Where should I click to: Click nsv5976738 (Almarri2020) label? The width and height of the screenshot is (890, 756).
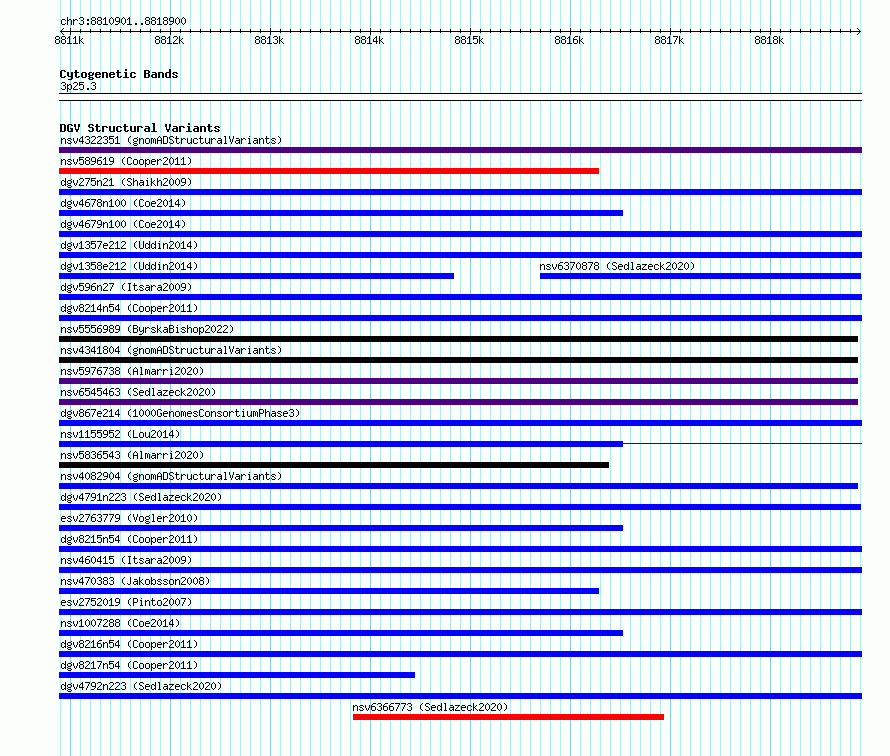[132, 371]
